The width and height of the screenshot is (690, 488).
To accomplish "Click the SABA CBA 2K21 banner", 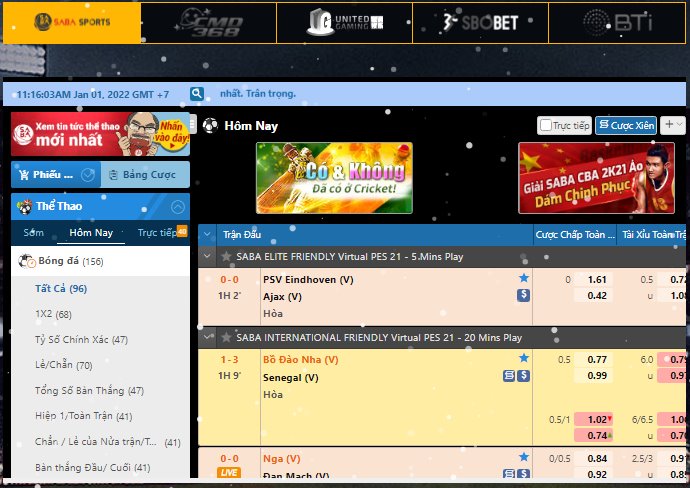I will click(x=596, y=177).
